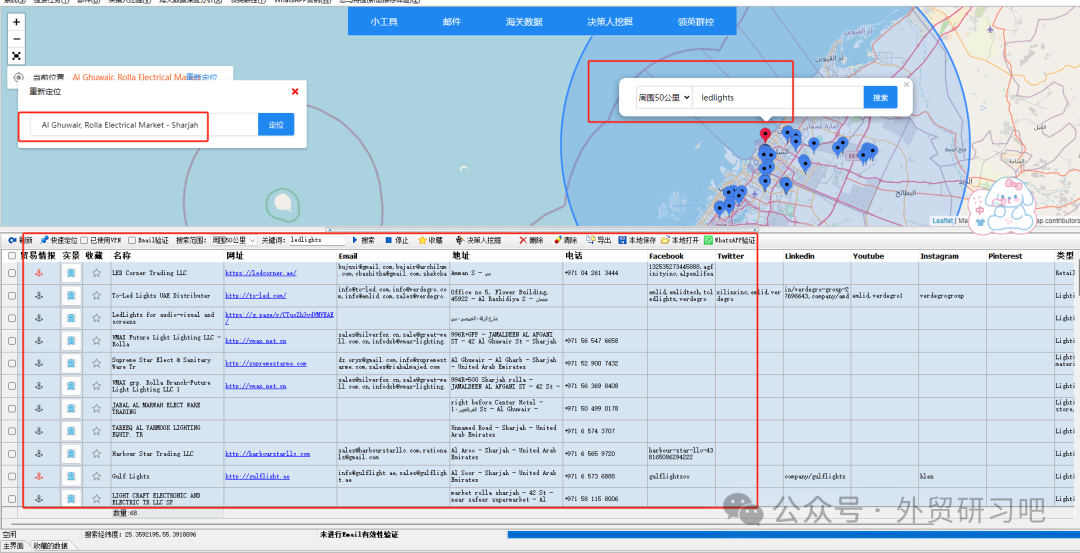The height and width of the screenshot is (553, 1080).
Task: Open trade info anchor for LED Corner Trading
Action: point(39,273)
